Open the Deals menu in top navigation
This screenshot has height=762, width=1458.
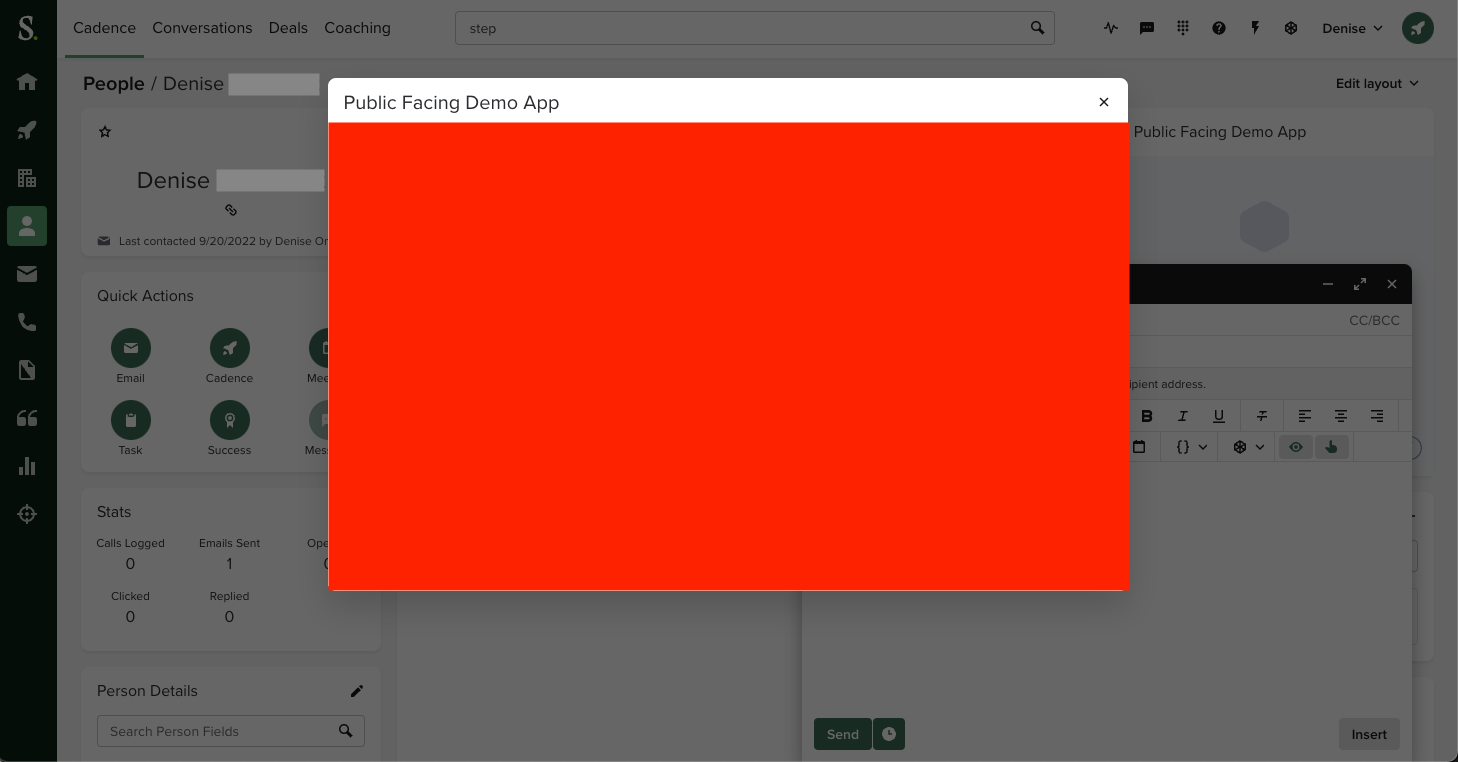click(288, 28)
